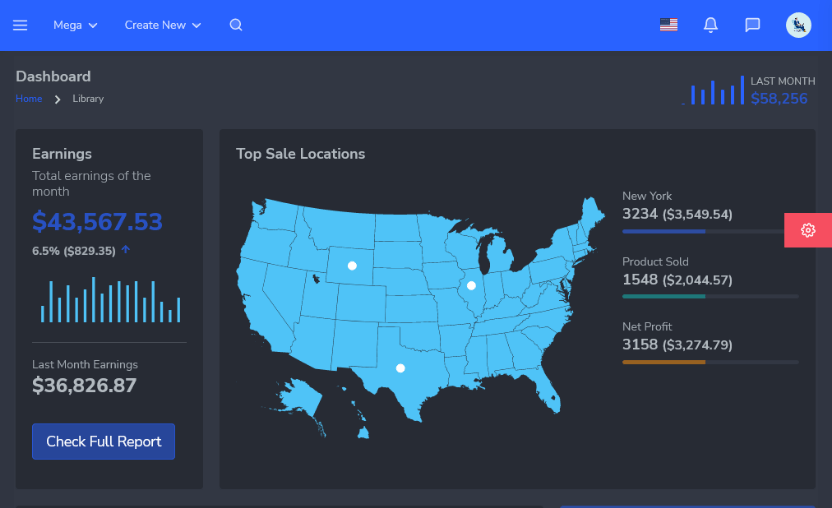Click the Net Profit progress bar
The image size is (832, 508).
tap(710, 362)
